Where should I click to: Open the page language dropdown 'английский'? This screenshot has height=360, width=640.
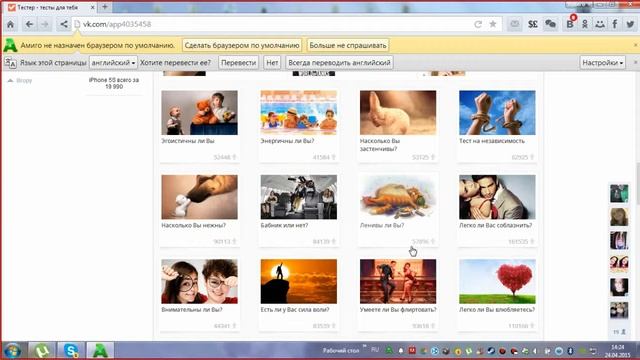[x=113, y=62]
